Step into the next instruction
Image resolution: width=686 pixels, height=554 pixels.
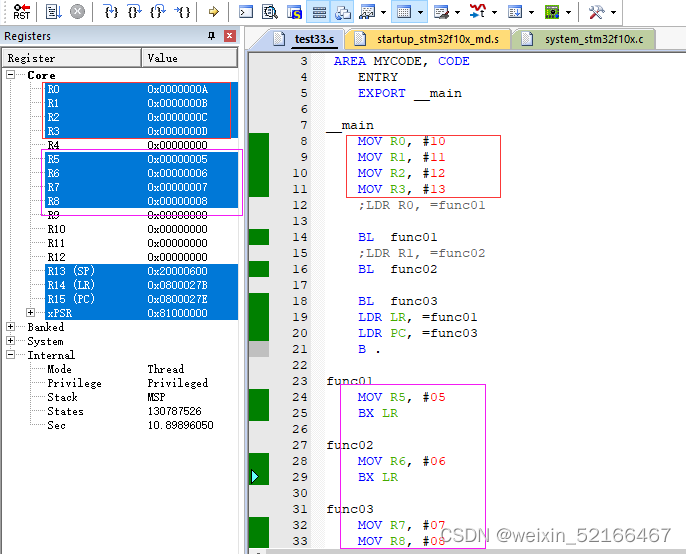click(x=111, y=12)
